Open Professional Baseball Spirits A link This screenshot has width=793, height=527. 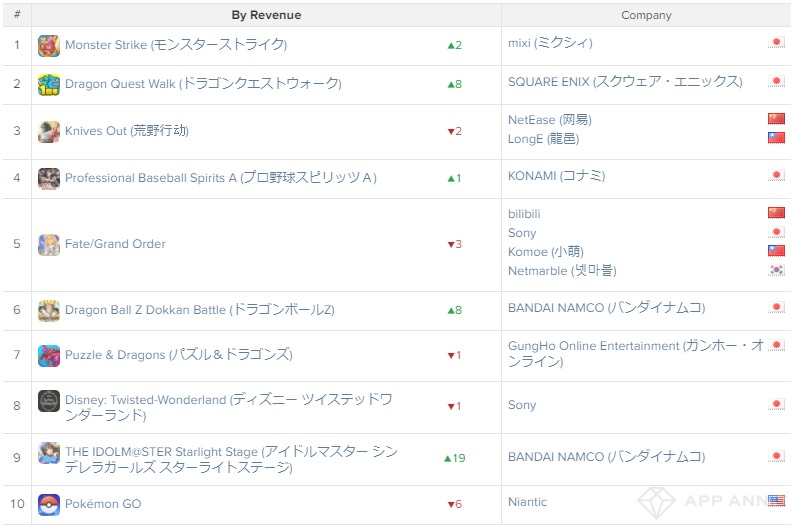221,178
